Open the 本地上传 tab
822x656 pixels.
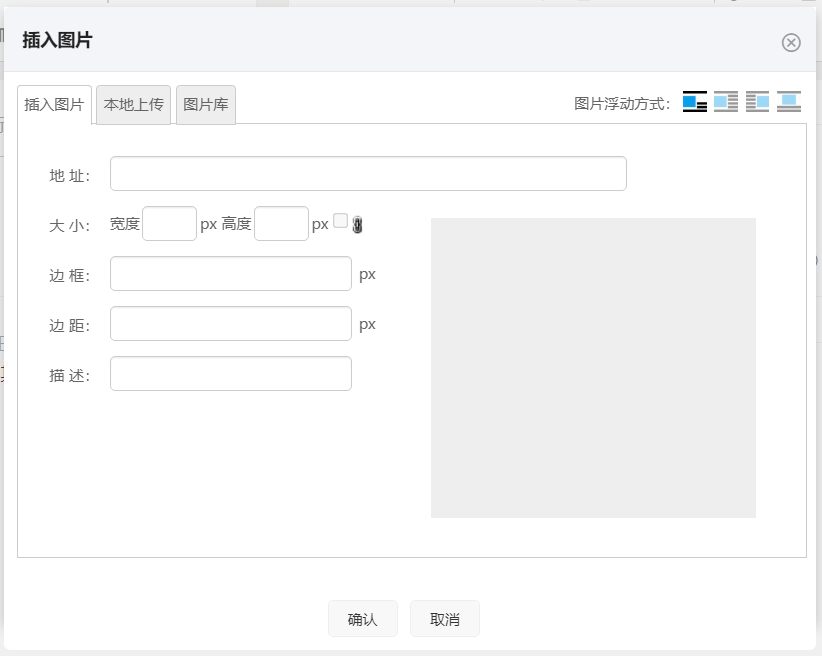point(134,105)
